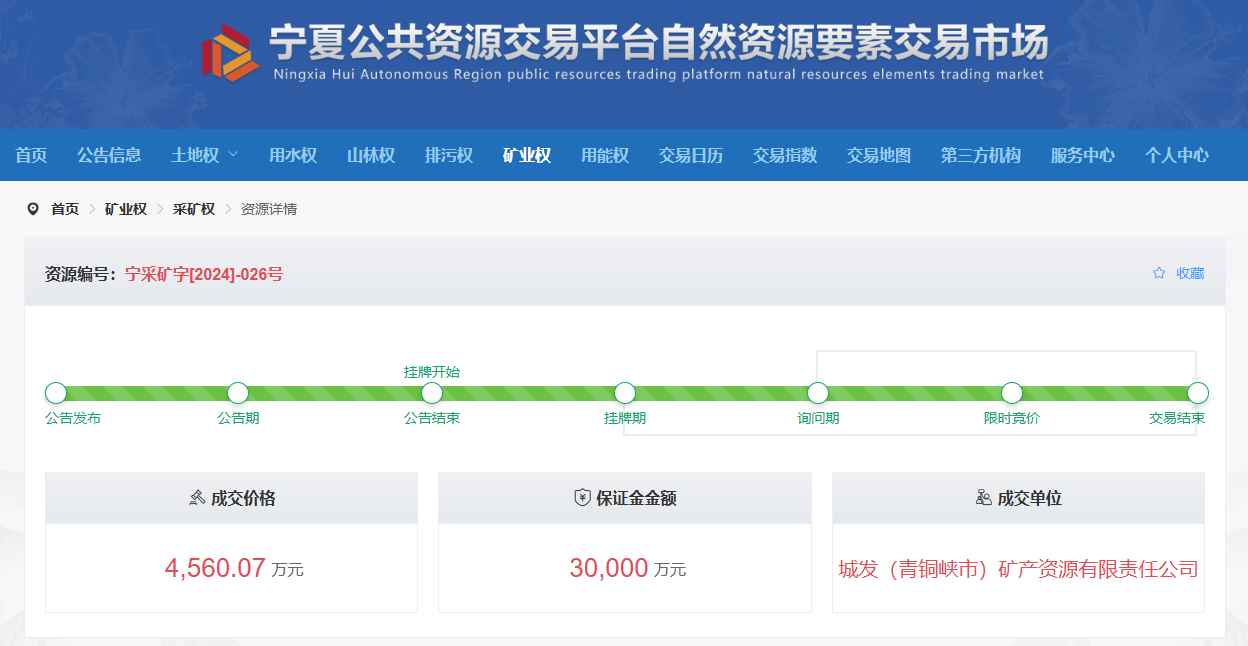Select 个人中心 in the top navigation
The image size is (1248, 646).
[1177, 155]
